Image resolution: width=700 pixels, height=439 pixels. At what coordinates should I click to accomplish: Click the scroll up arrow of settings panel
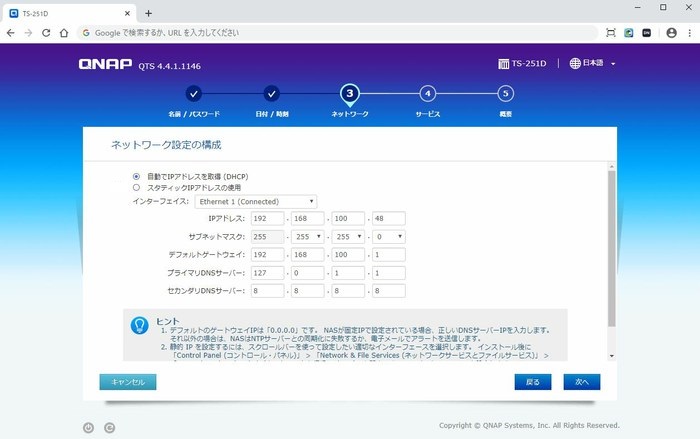612,167
